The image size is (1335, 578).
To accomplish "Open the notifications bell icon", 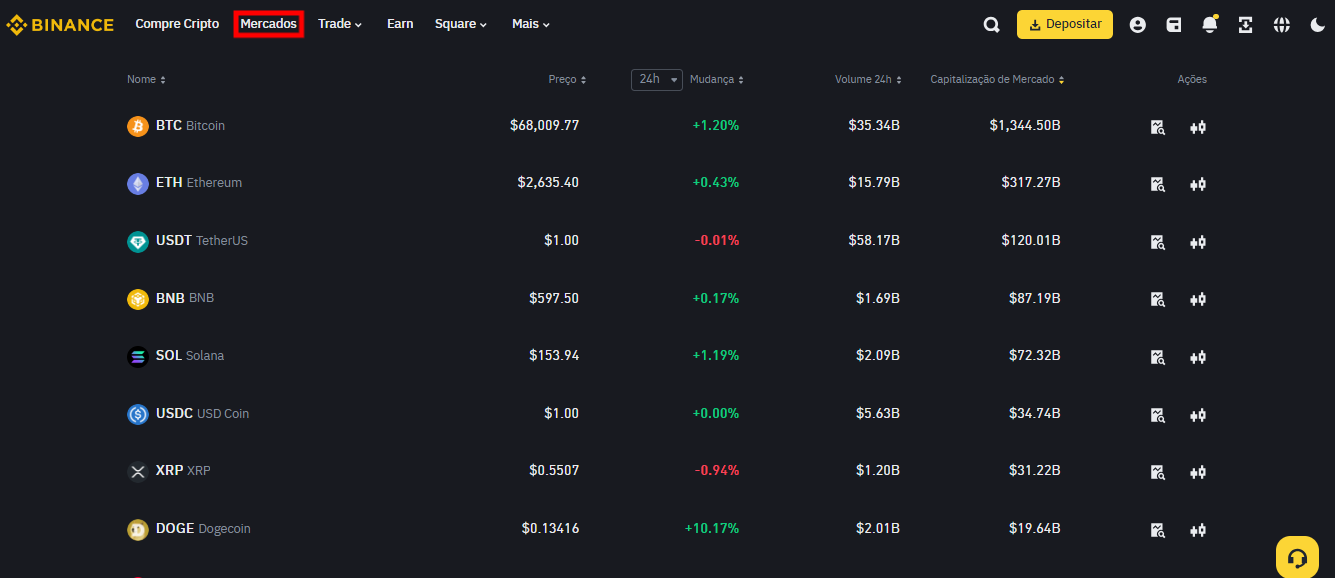I will (x=1209, y=24).
